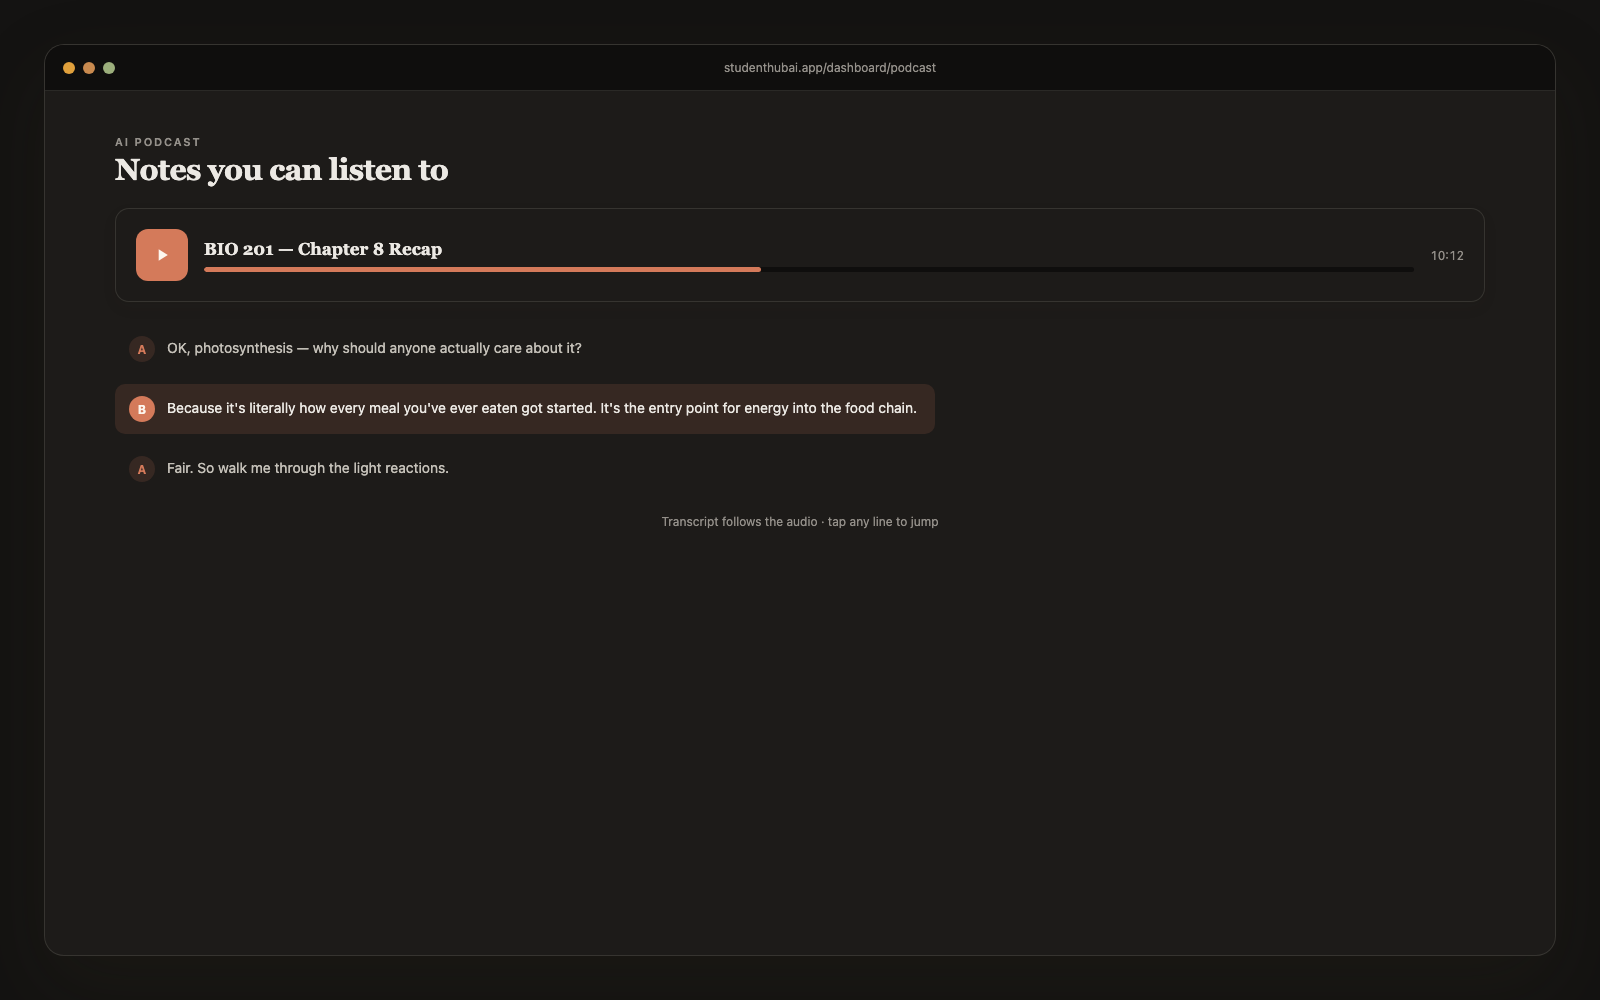Click the "Notes you can listen to" heading
1600x1000 pixels.
[281, 170]
